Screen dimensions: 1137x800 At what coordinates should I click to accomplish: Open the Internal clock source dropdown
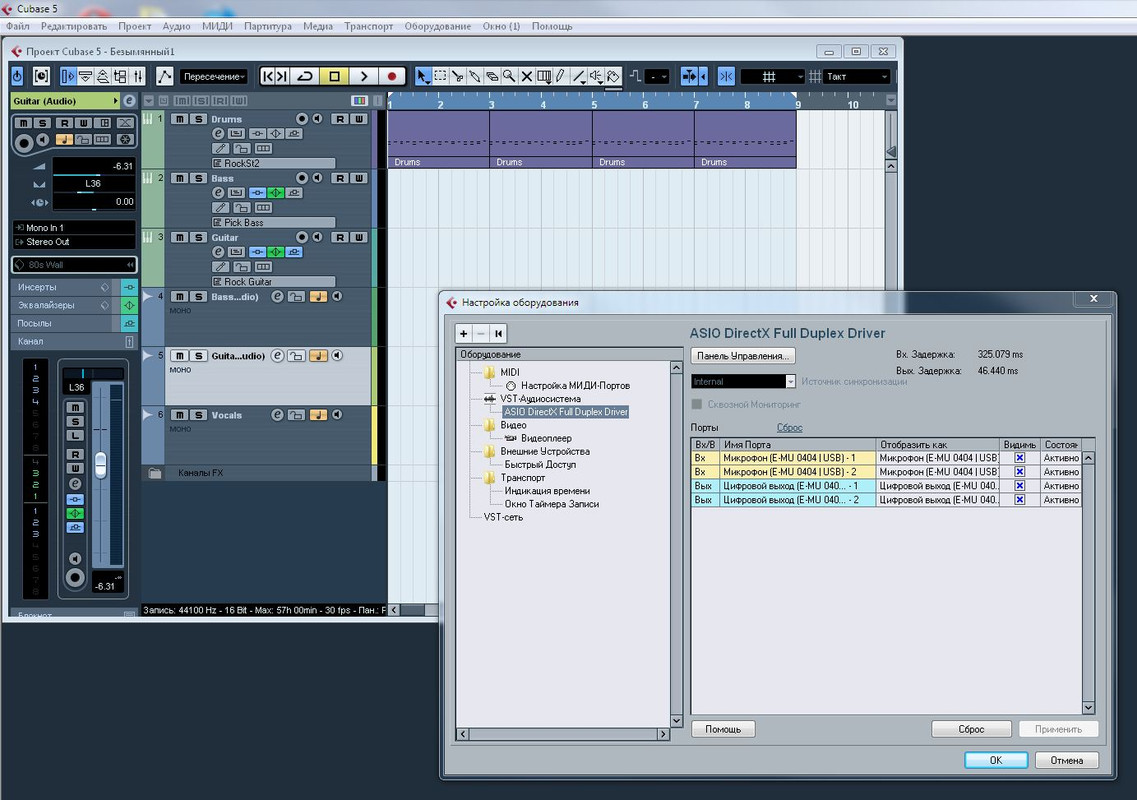743,382
